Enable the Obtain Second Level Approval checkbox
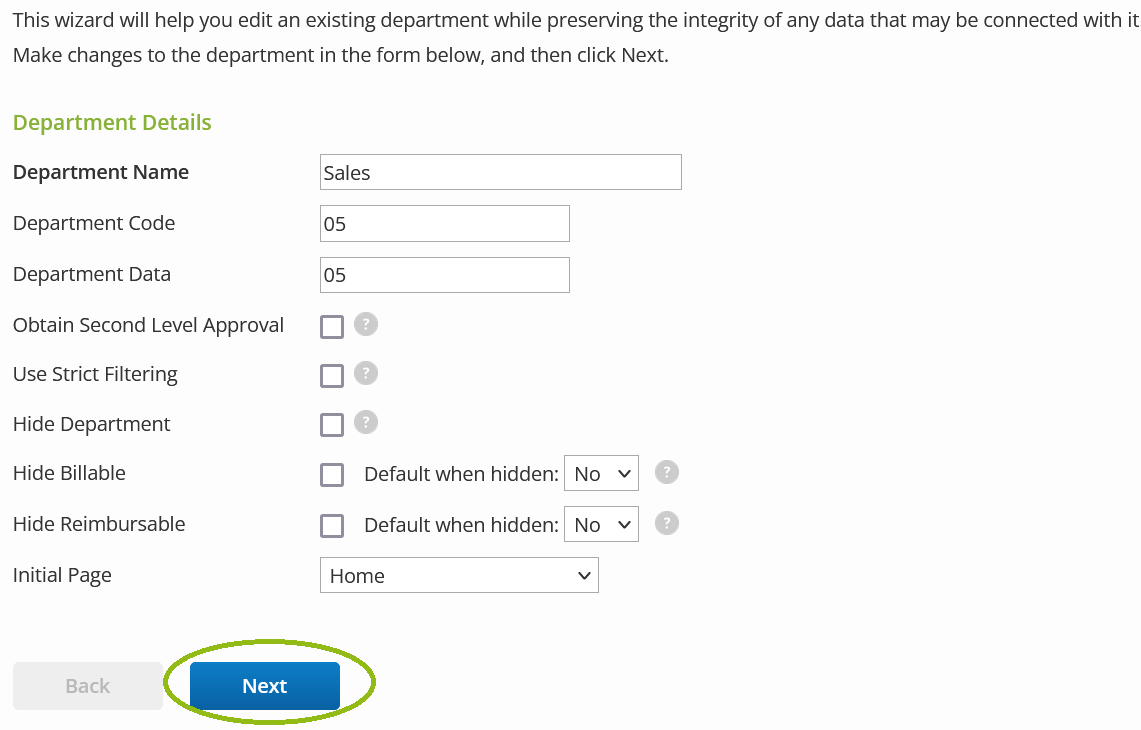 [x=331, y=325]
